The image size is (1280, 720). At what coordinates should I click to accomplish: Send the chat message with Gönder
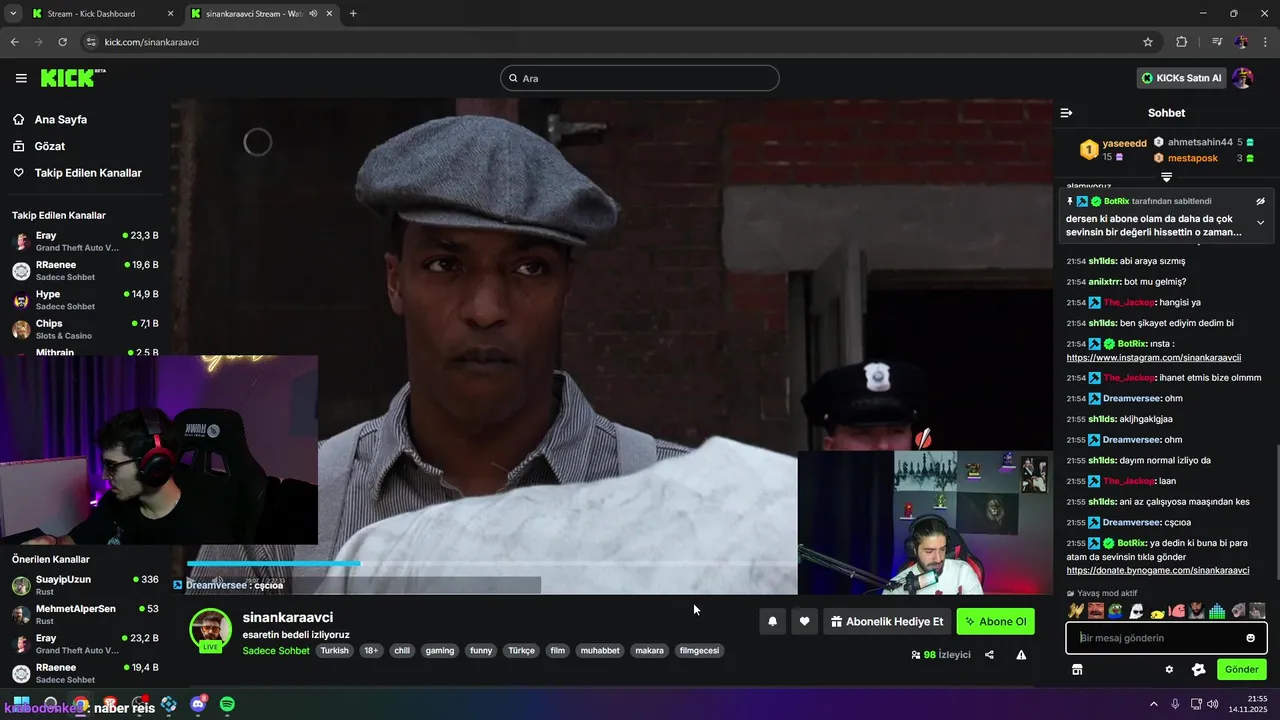[x=1242, y=670]
